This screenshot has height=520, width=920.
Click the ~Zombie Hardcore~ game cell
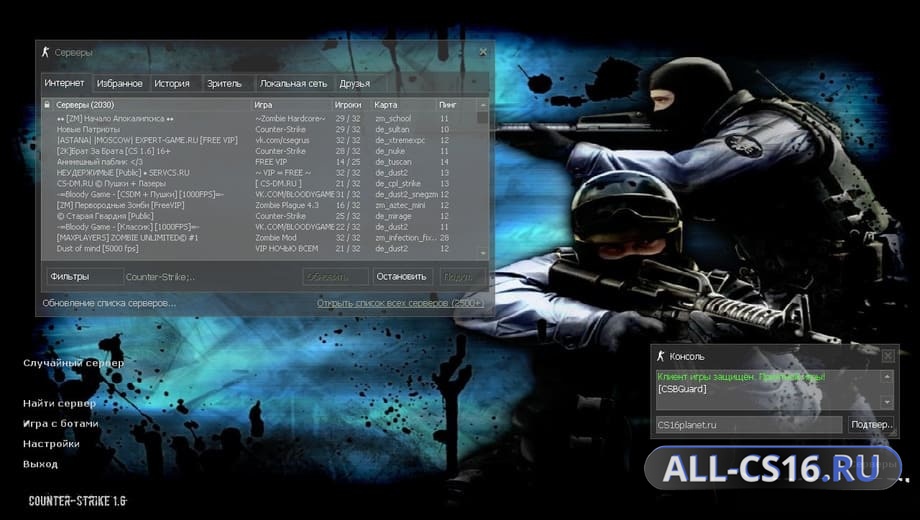point(290,119)
